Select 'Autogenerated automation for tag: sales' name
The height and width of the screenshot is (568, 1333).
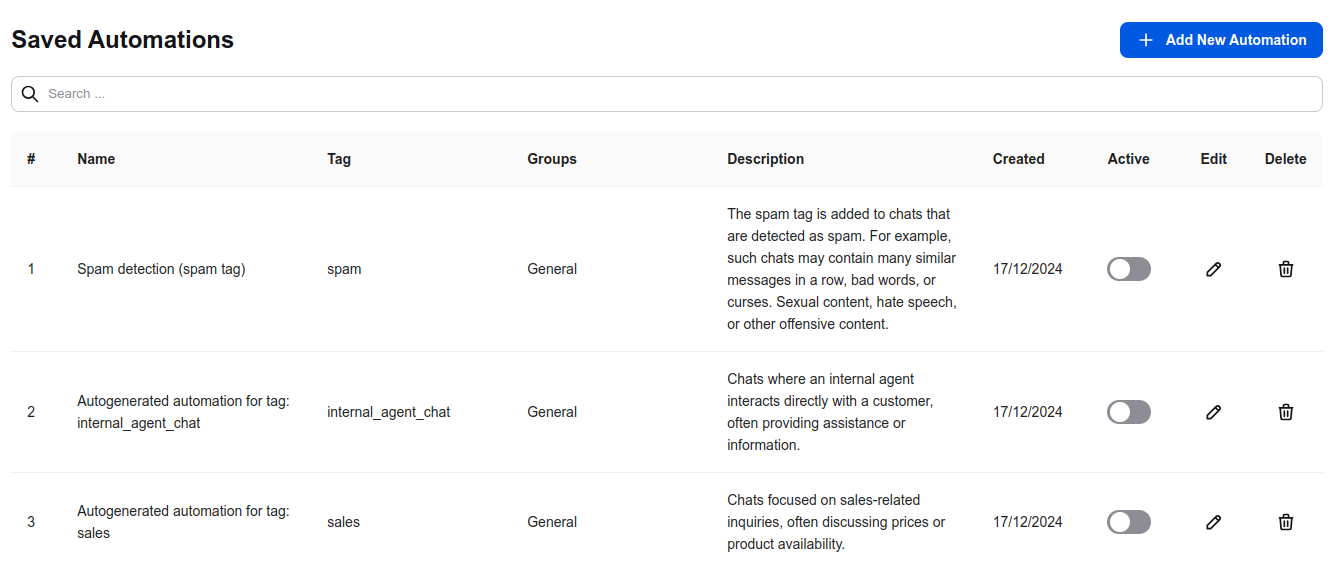pyautogui.click(x=184, y=522)
